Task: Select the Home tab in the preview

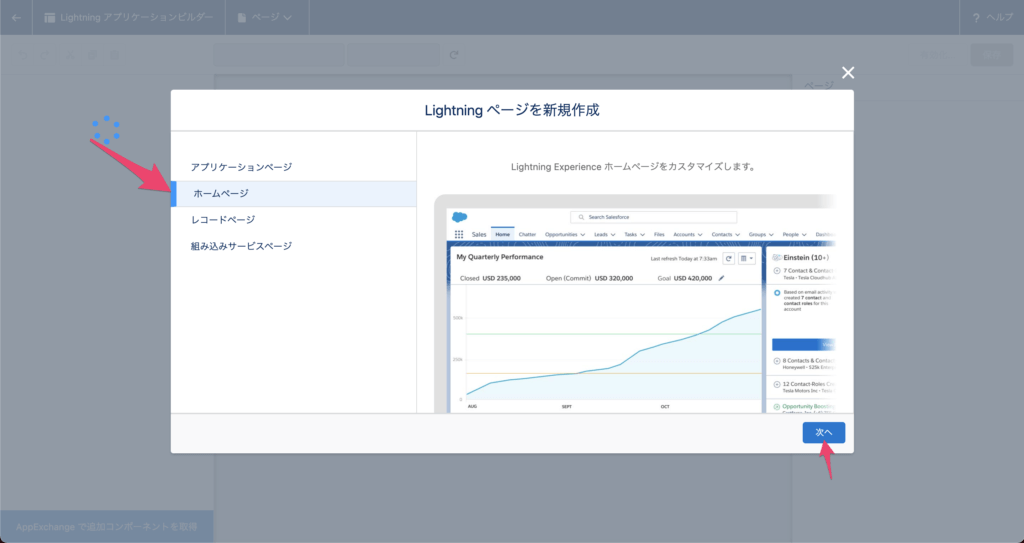Action: 502,234
